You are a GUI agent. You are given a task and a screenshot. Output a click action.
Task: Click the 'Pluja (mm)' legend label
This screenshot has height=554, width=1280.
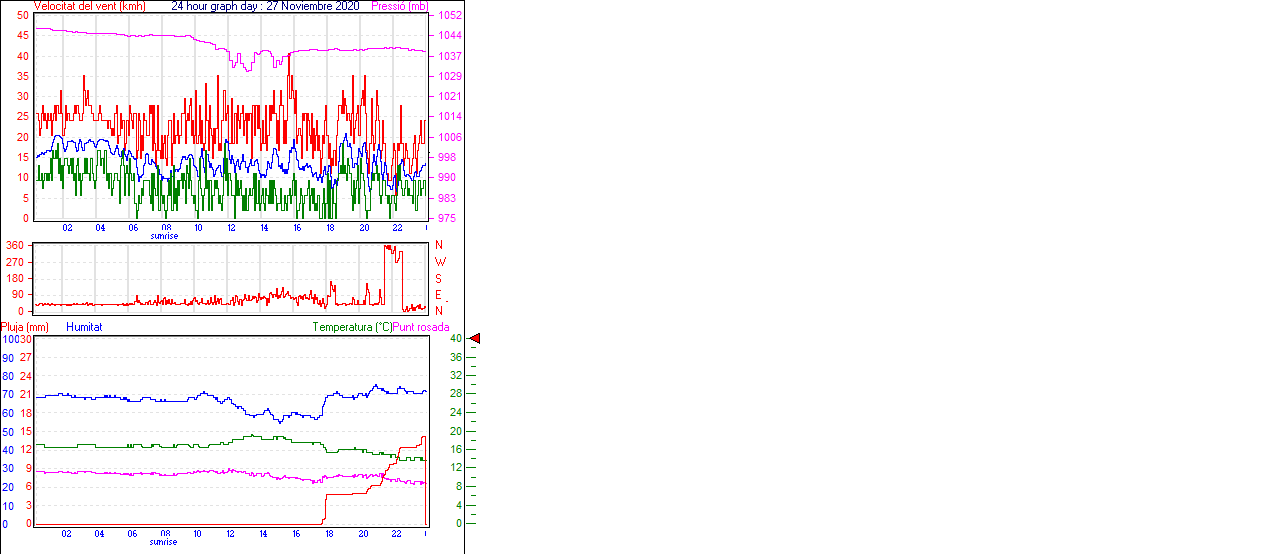[25, 327]
